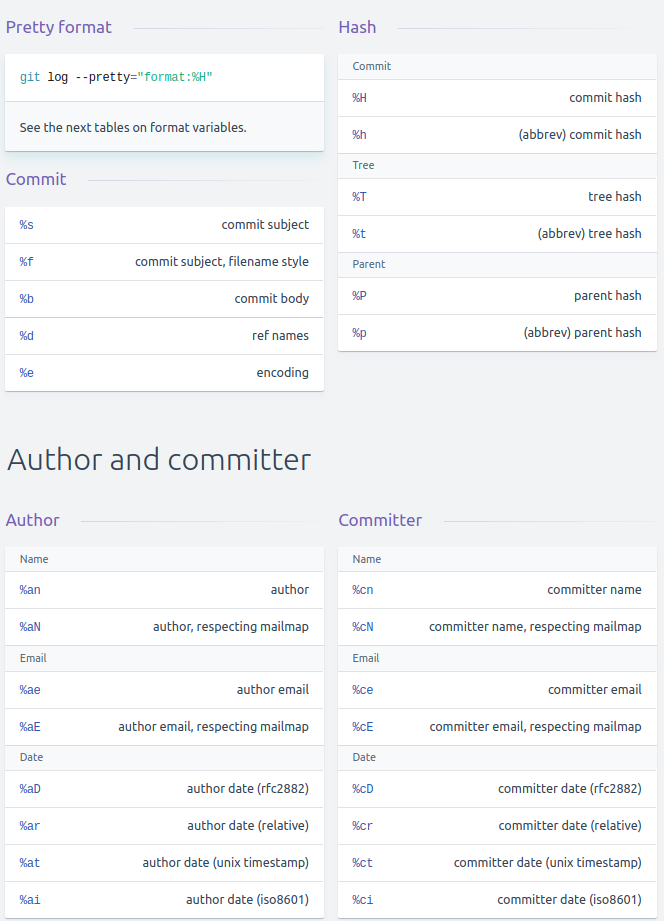664x921 pixels.
Task: Select the %cN committer name mailmap row
Action: tap(497, 627)
